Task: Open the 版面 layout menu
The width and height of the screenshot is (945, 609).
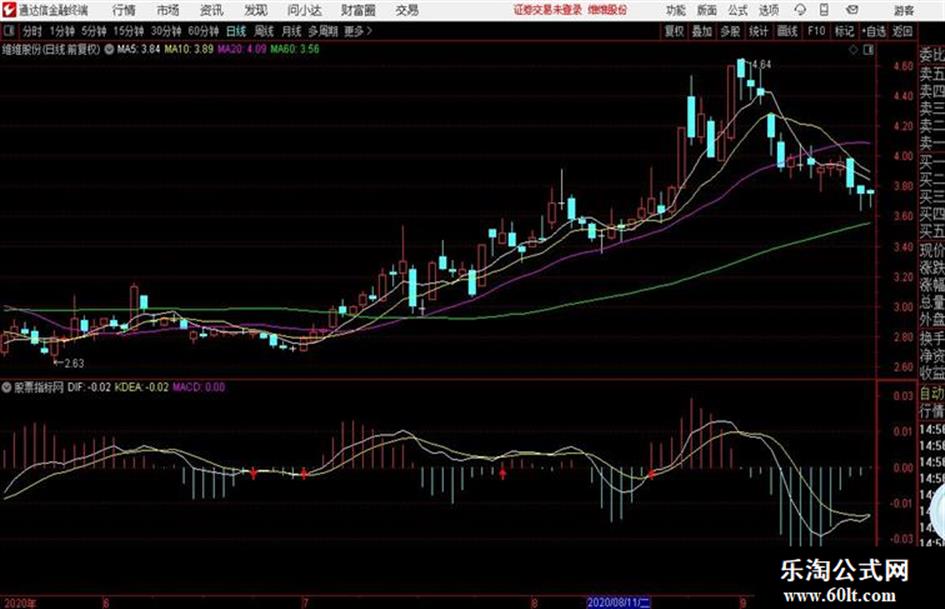Action: point(707,10)
